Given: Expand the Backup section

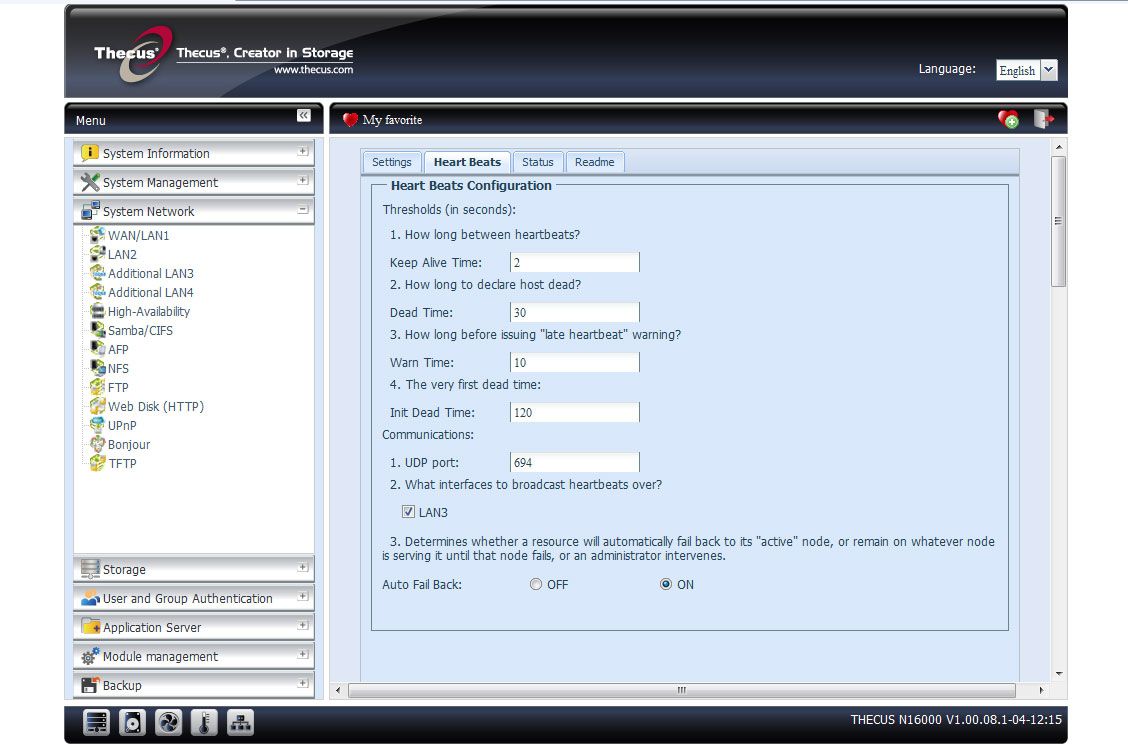Looking at the screenshot, I should [x=303, y=684].
